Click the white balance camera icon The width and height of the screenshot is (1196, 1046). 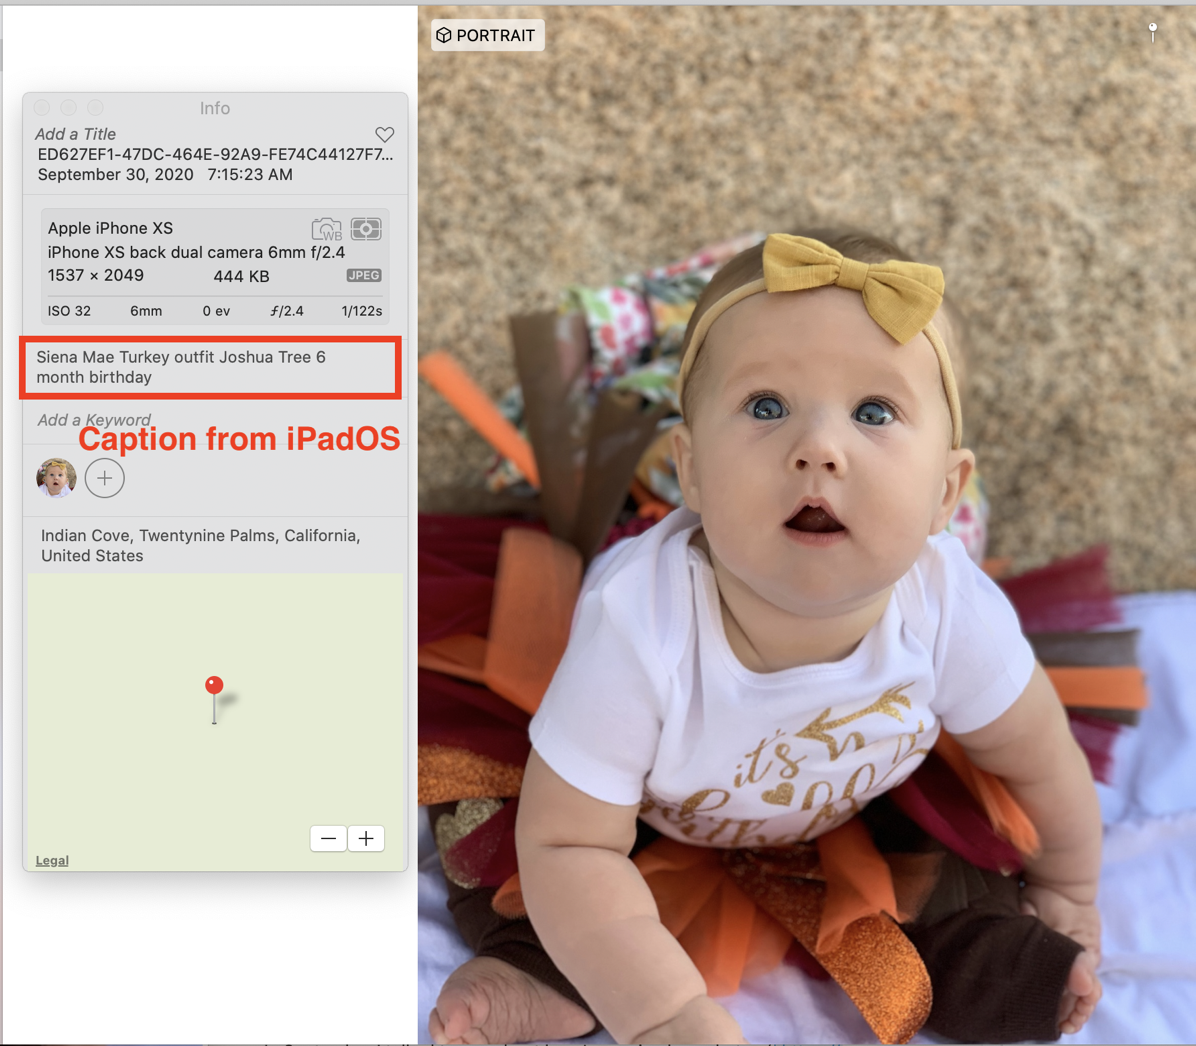point(326,229)
